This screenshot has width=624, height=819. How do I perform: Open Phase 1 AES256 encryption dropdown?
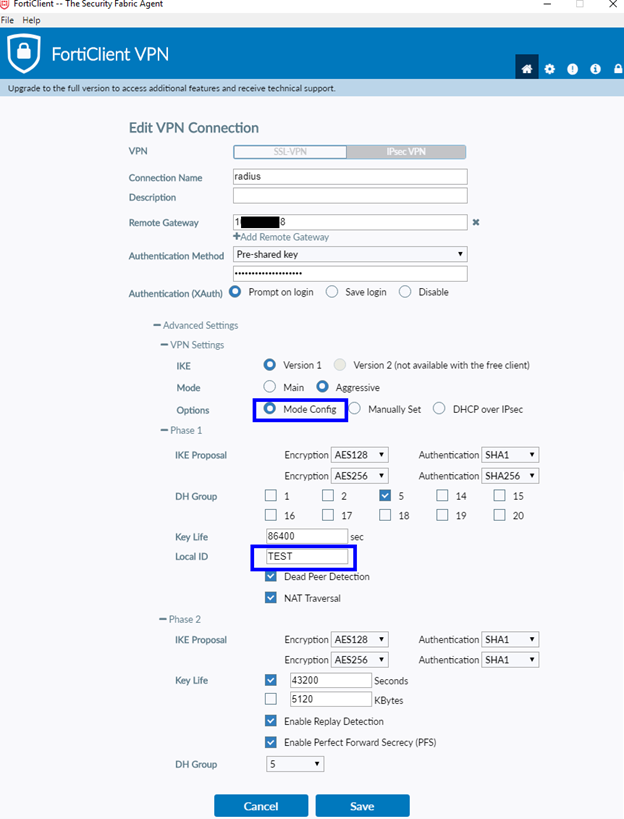(x=359, y=476)
